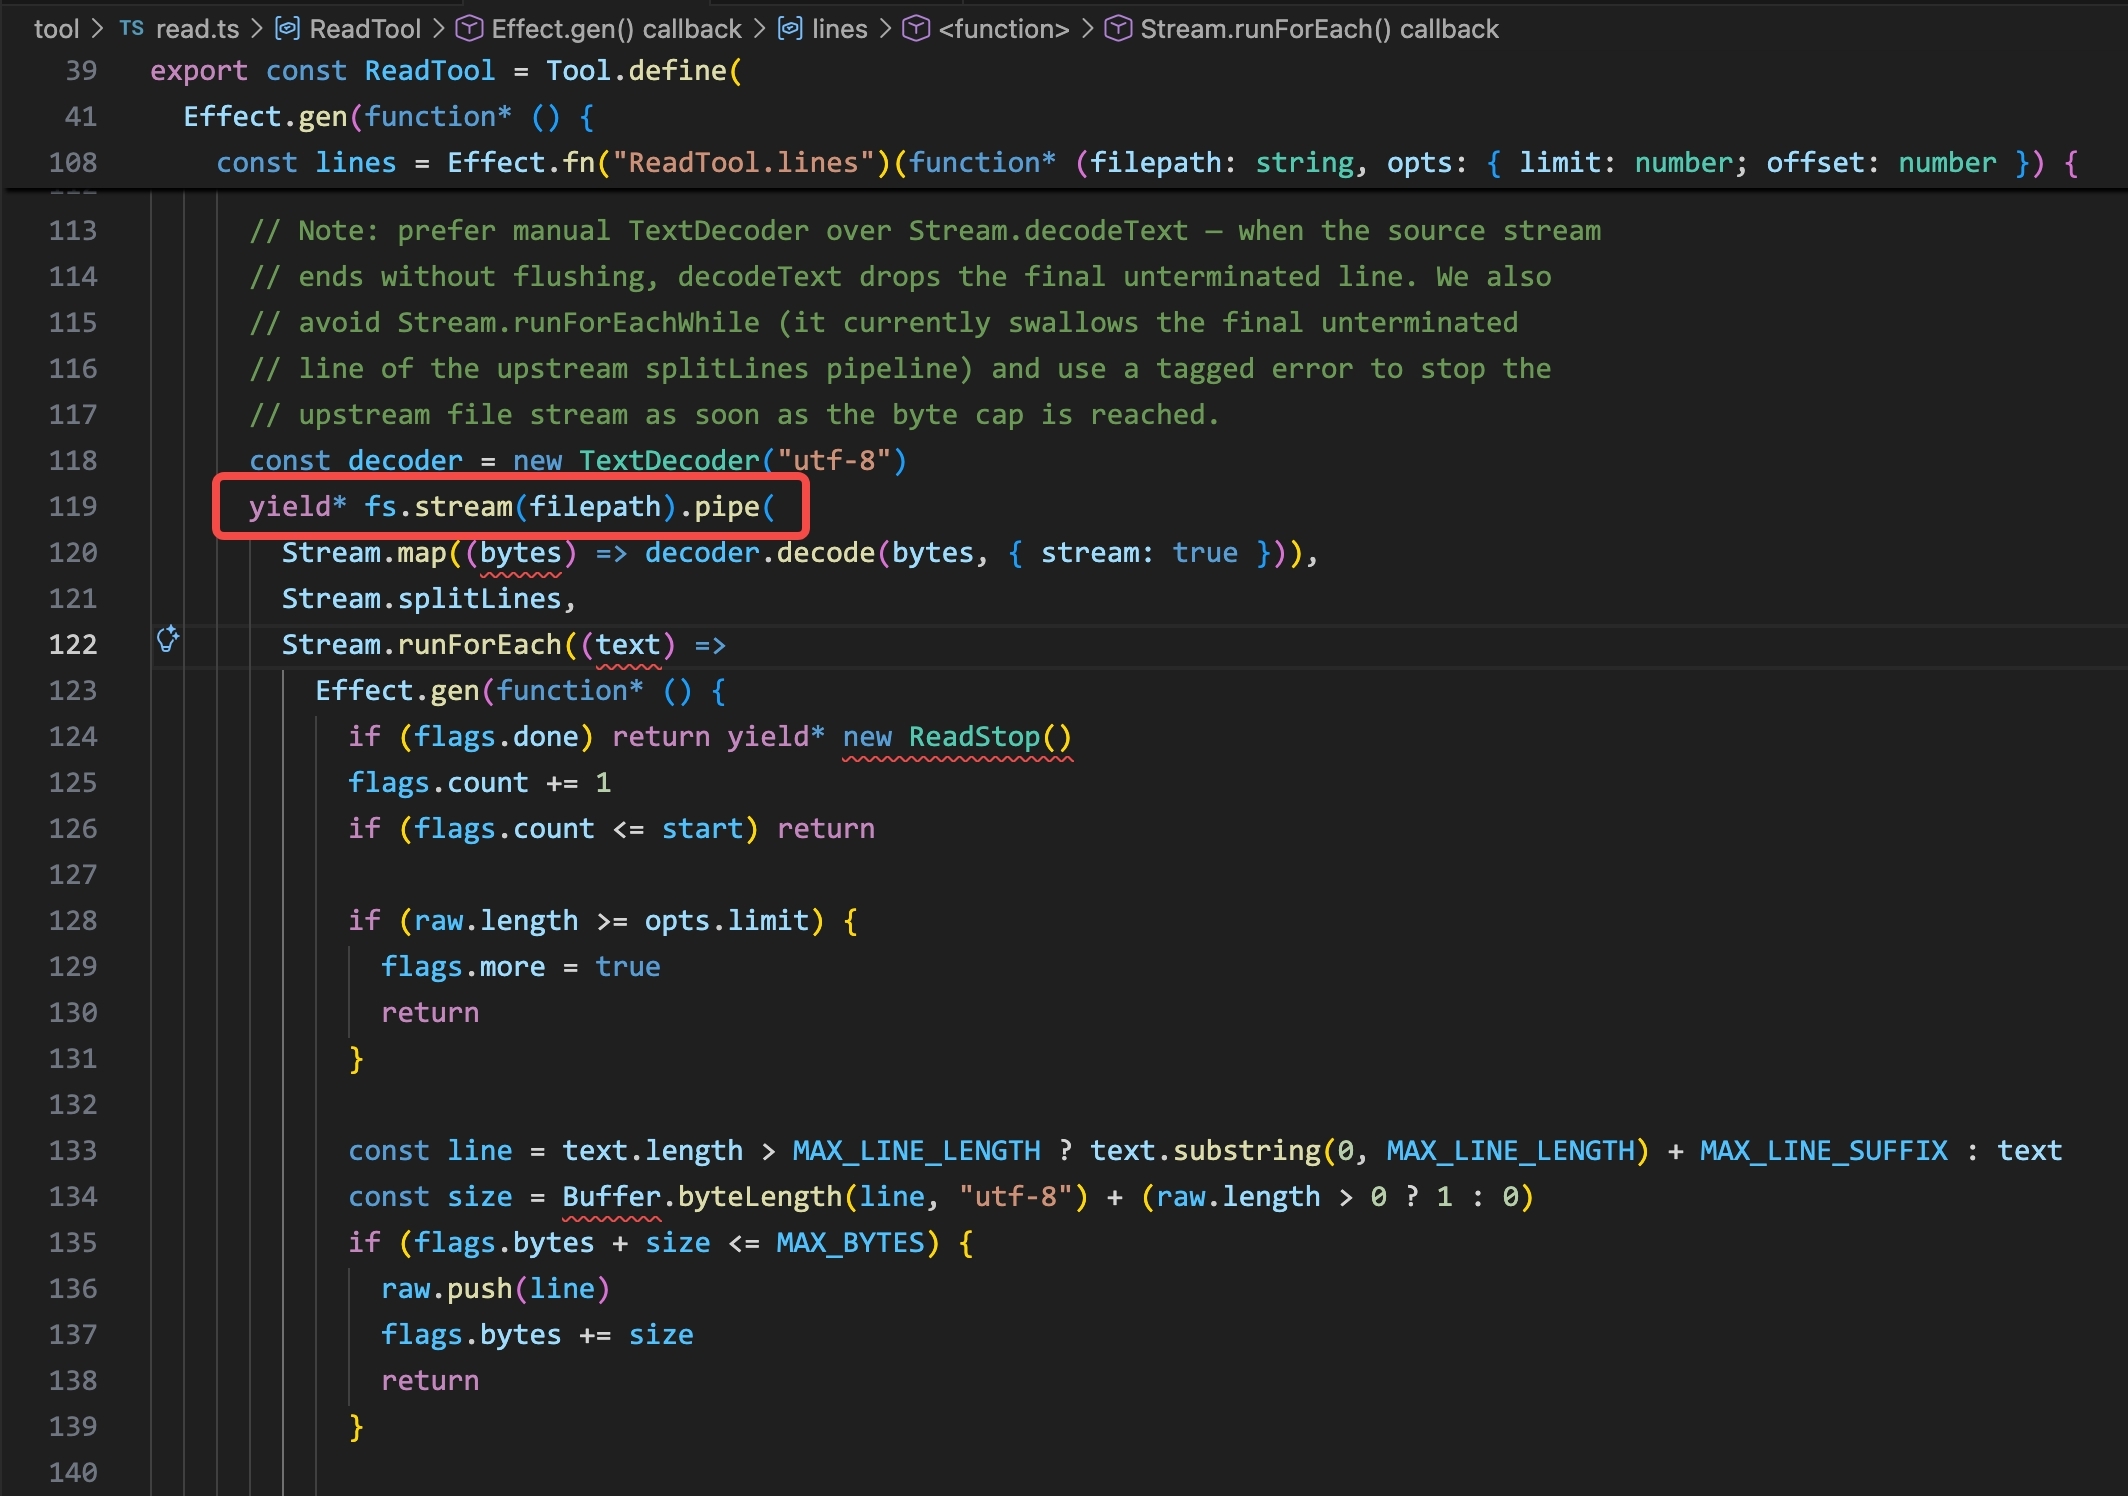Click Stream.splitLines on line 121
The image size is (2128, 1496).
(421, 599)
